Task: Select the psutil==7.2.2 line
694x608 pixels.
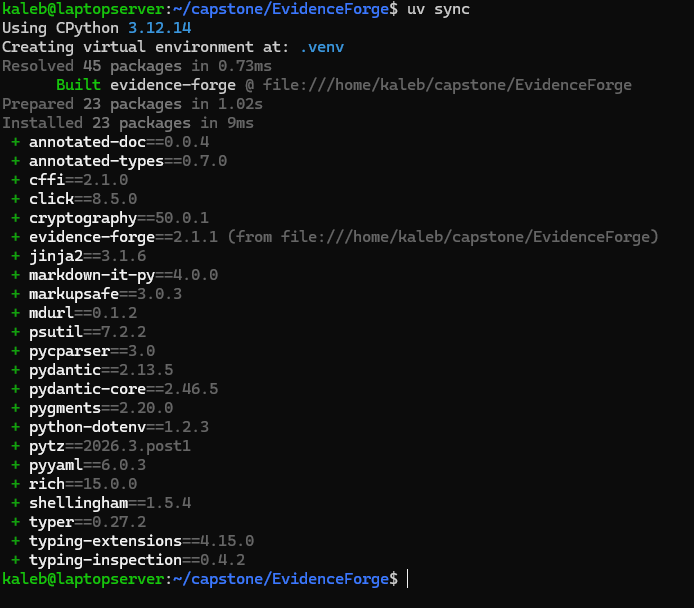Action: [79, 332]
